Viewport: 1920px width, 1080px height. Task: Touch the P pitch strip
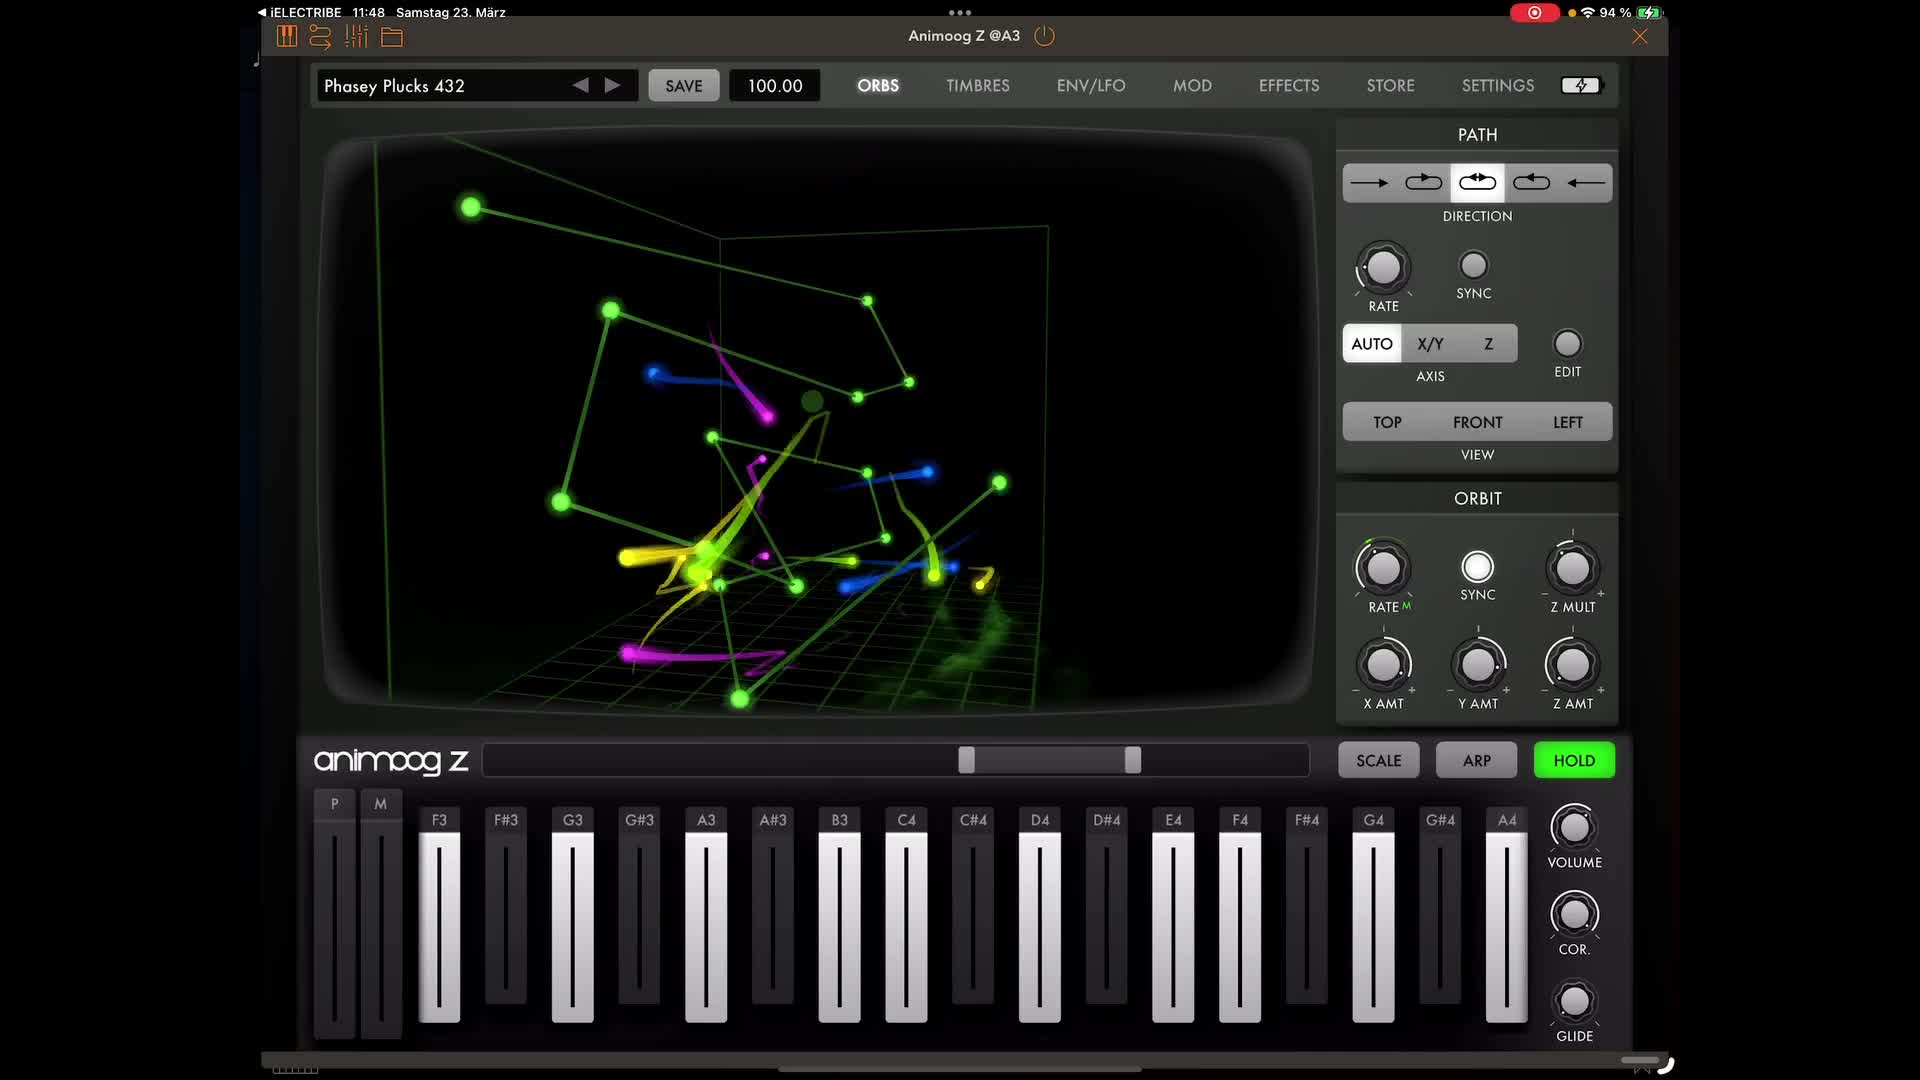pyautogui.click(x=334, y=915)
